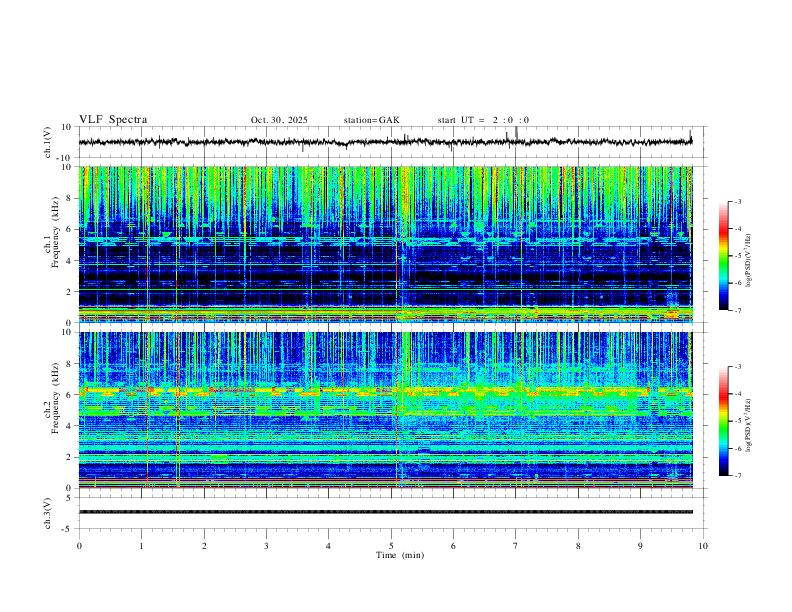
Task: Click the "ch.1(V)" waveform axis label
Action: [x=48, y=142]
